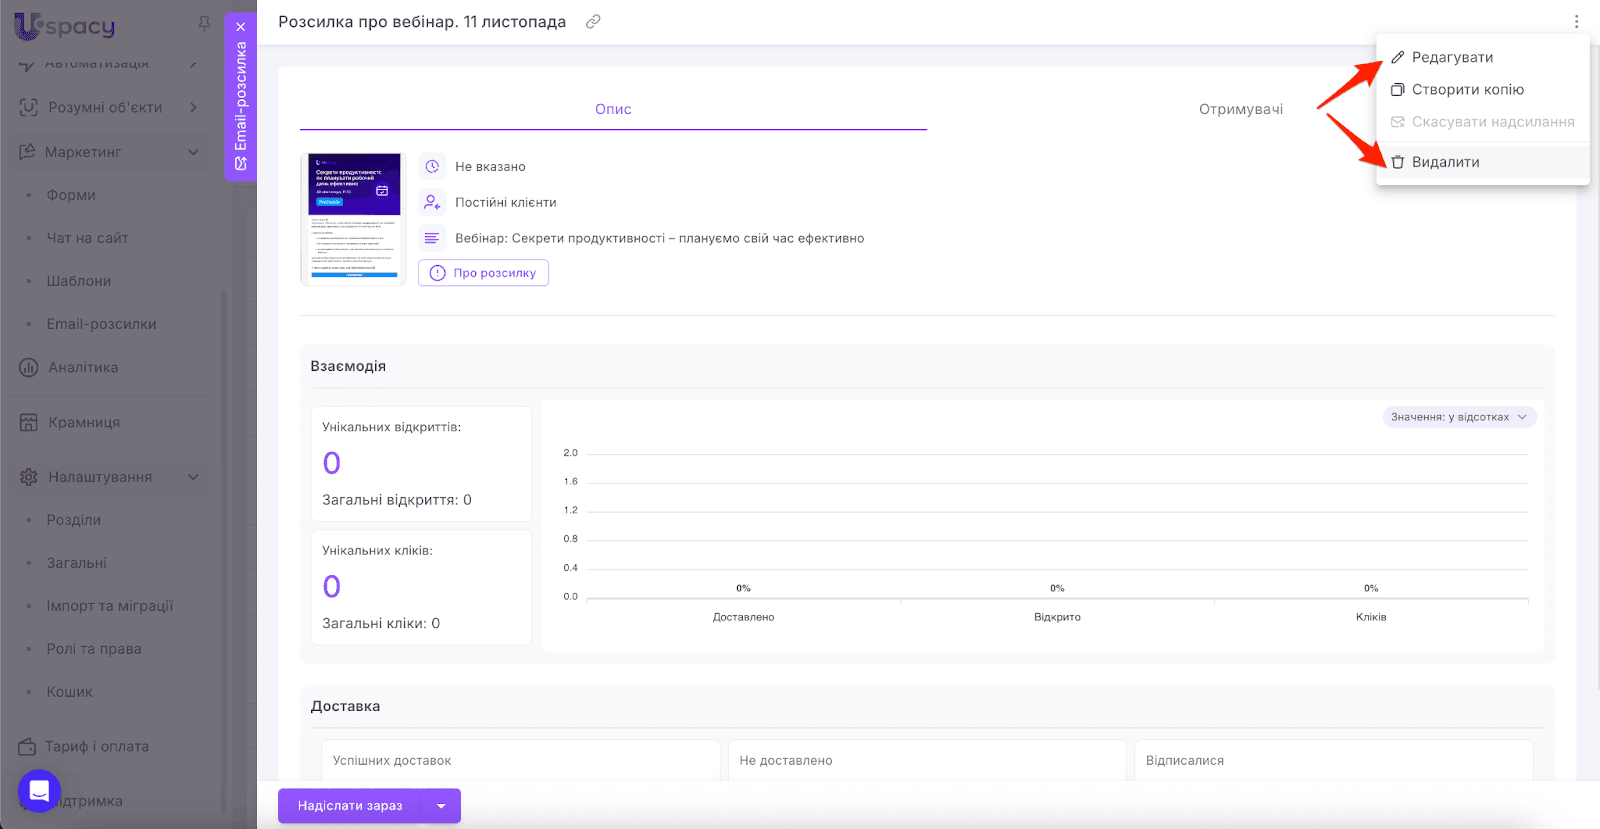Click the Аналітика sidebar icon
Viewport: 1600px width, 829px height.
[29, 368]
